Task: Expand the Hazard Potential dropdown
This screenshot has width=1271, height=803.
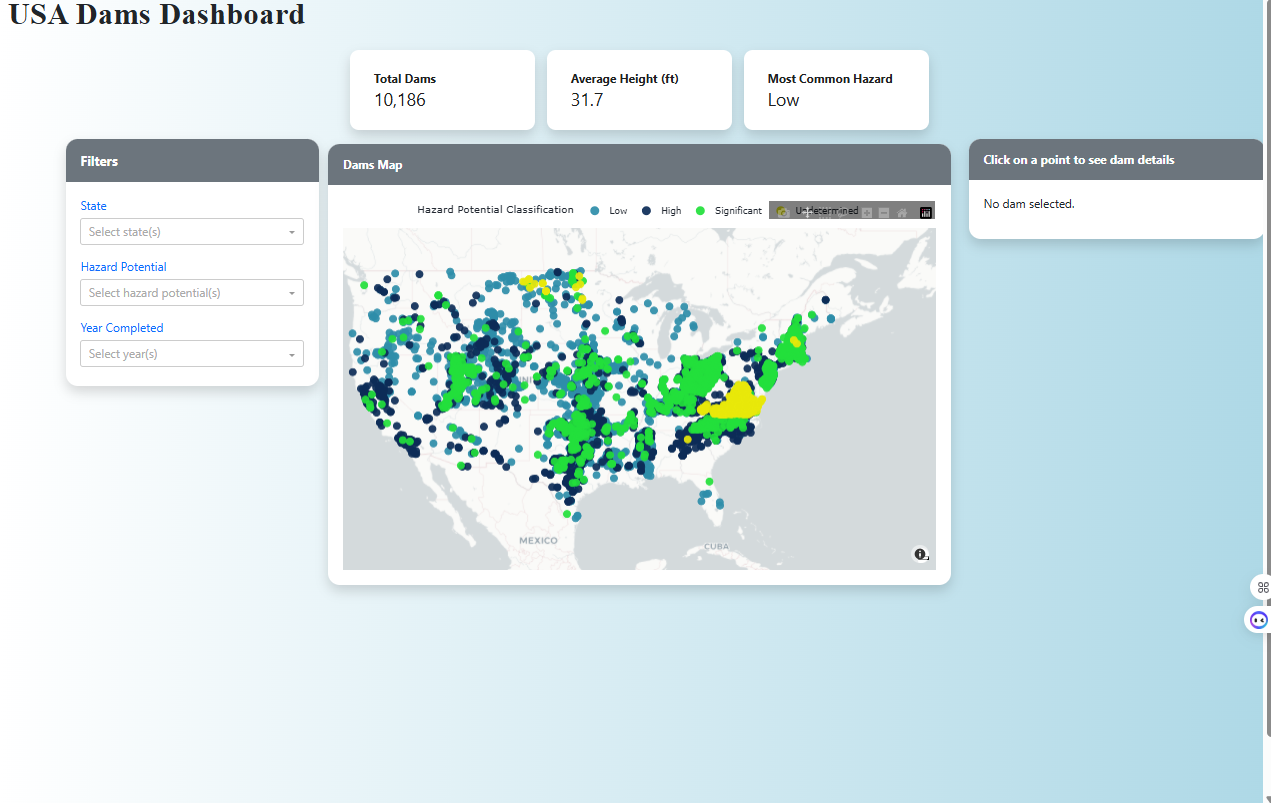Action: [192, 293]
